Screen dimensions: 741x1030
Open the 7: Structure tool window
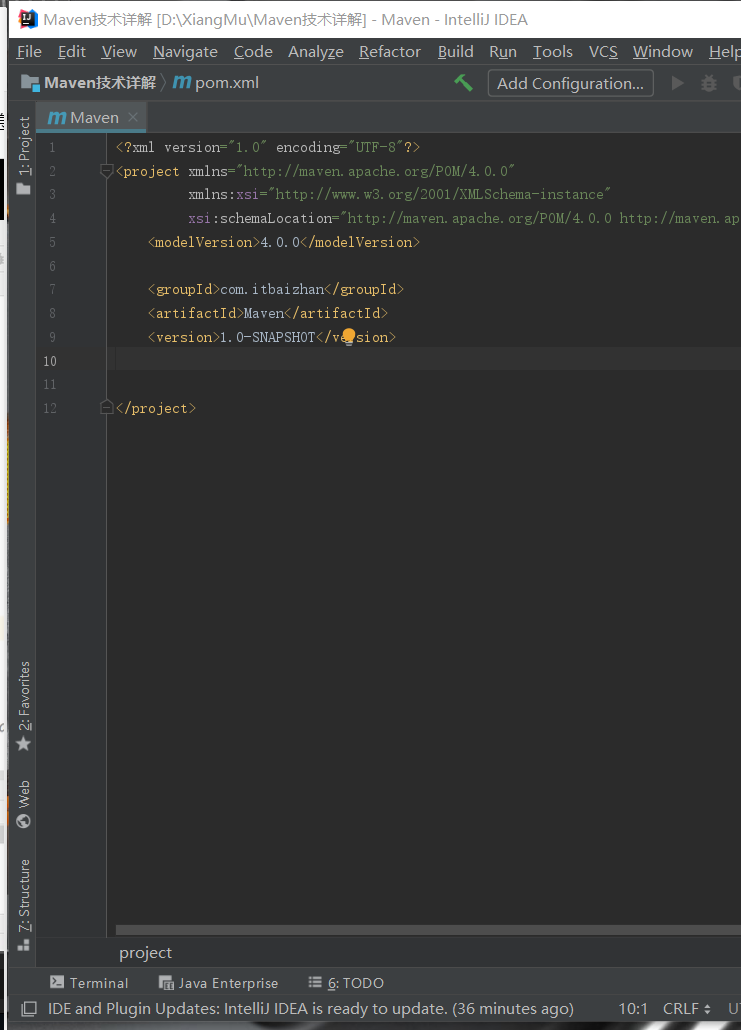pyautogui.click(x=24, y=905)
